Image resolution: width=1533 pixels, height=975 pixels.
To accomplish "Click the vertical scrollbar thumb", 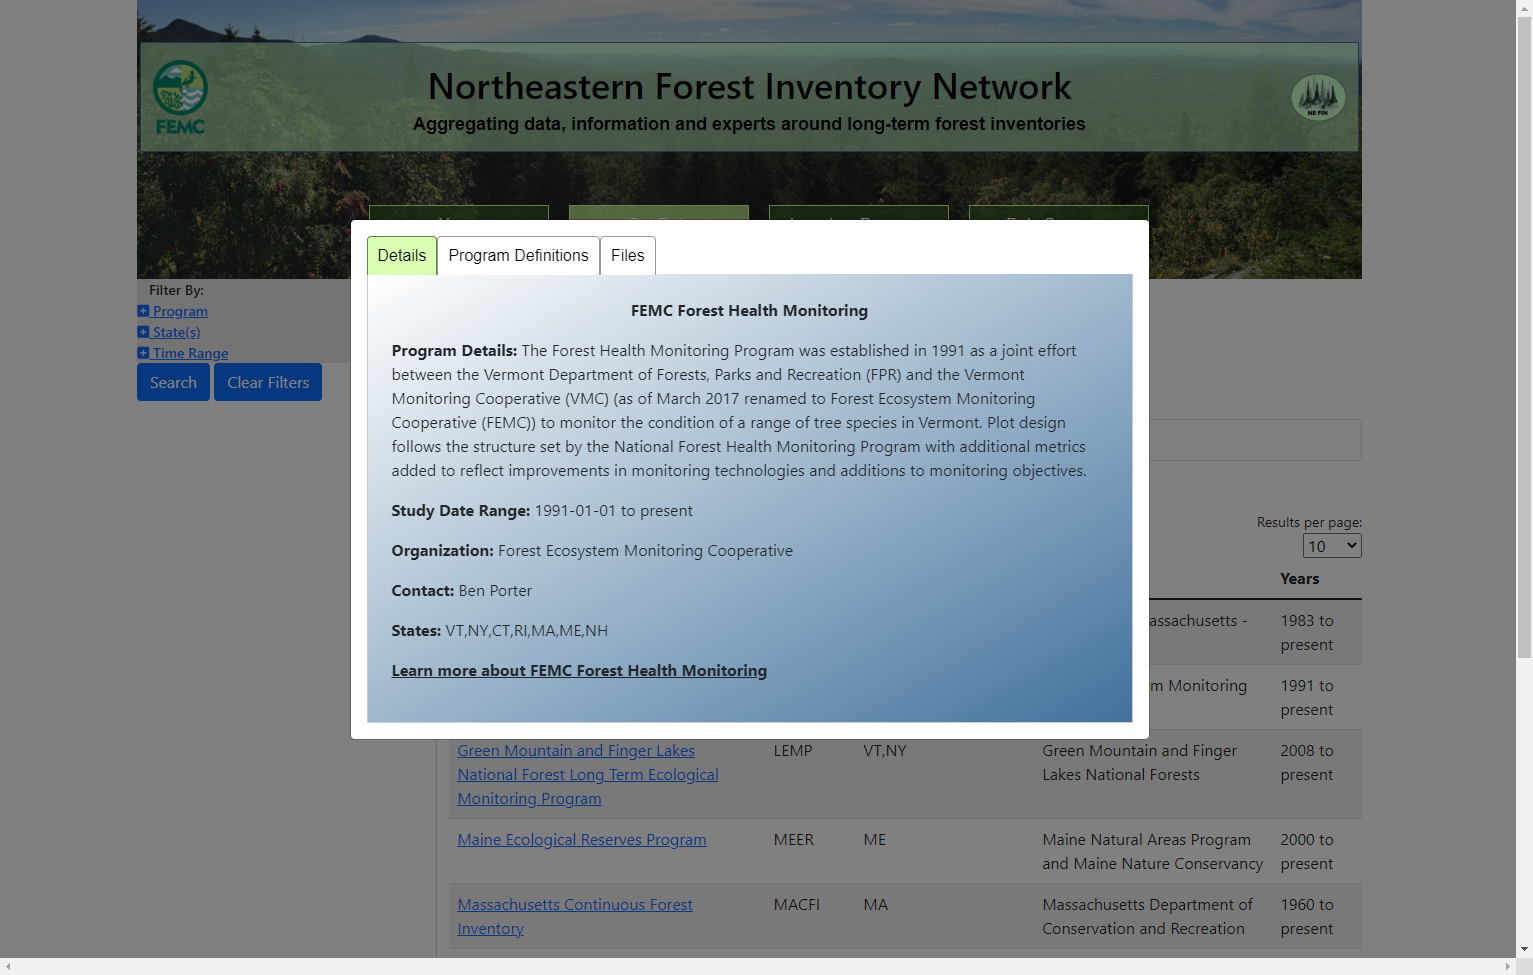I will tap(1524, 335).
